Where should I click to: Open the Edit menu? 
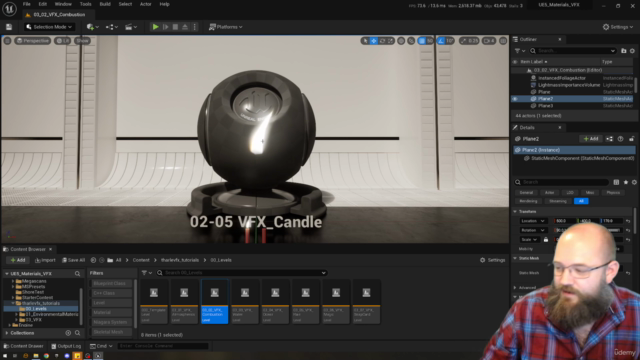[42, 4]
